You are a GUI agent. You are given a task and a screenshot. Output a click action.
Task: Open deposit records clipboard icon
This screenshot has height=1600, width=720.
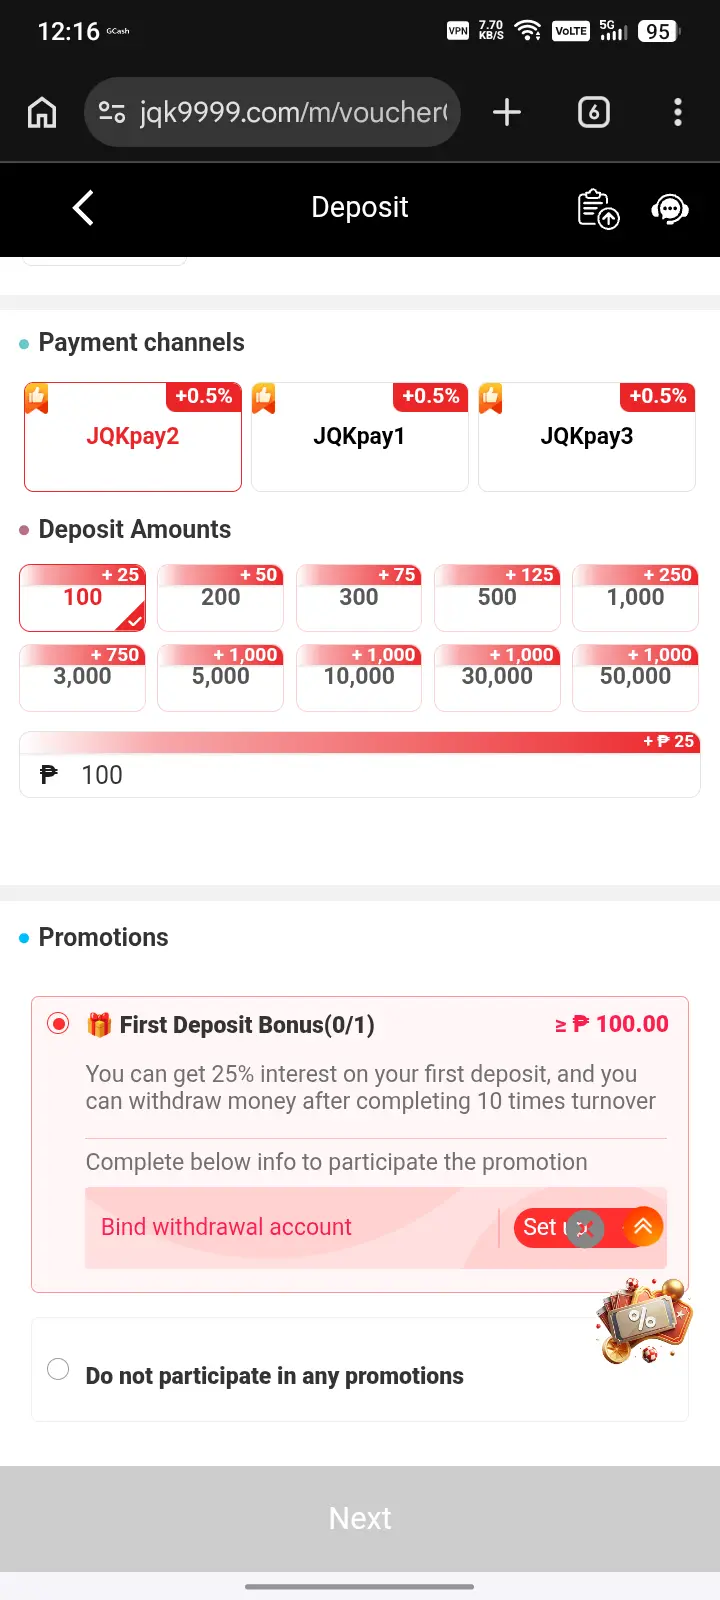click(598, 208)
